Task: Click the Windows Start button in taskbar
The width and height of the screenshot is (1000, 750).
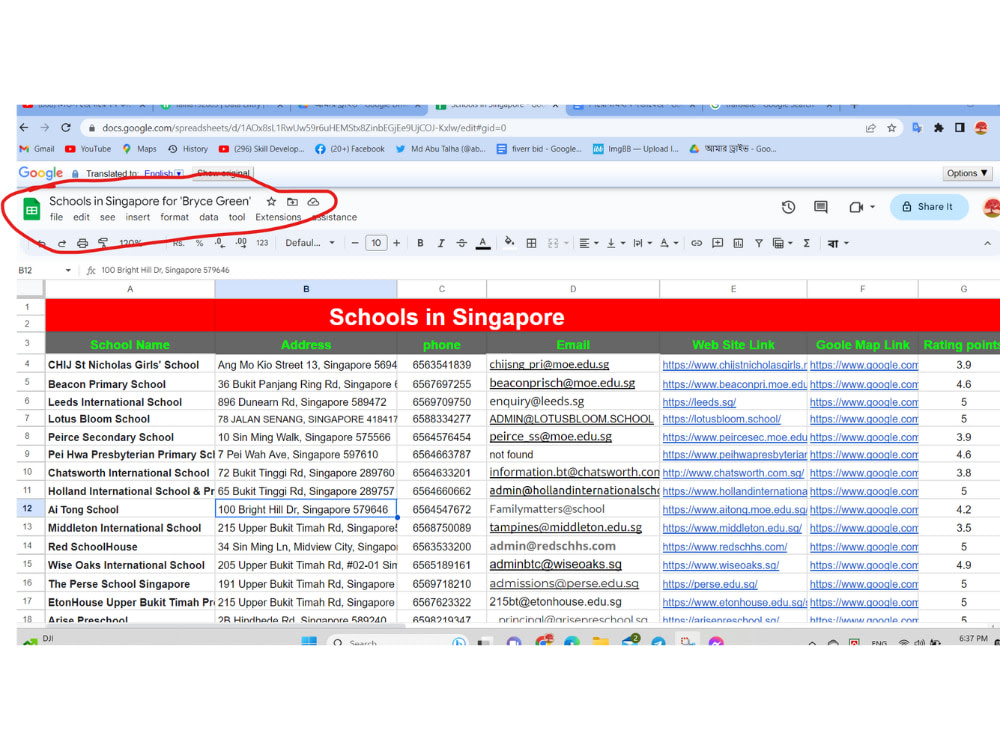Action: 309,640
